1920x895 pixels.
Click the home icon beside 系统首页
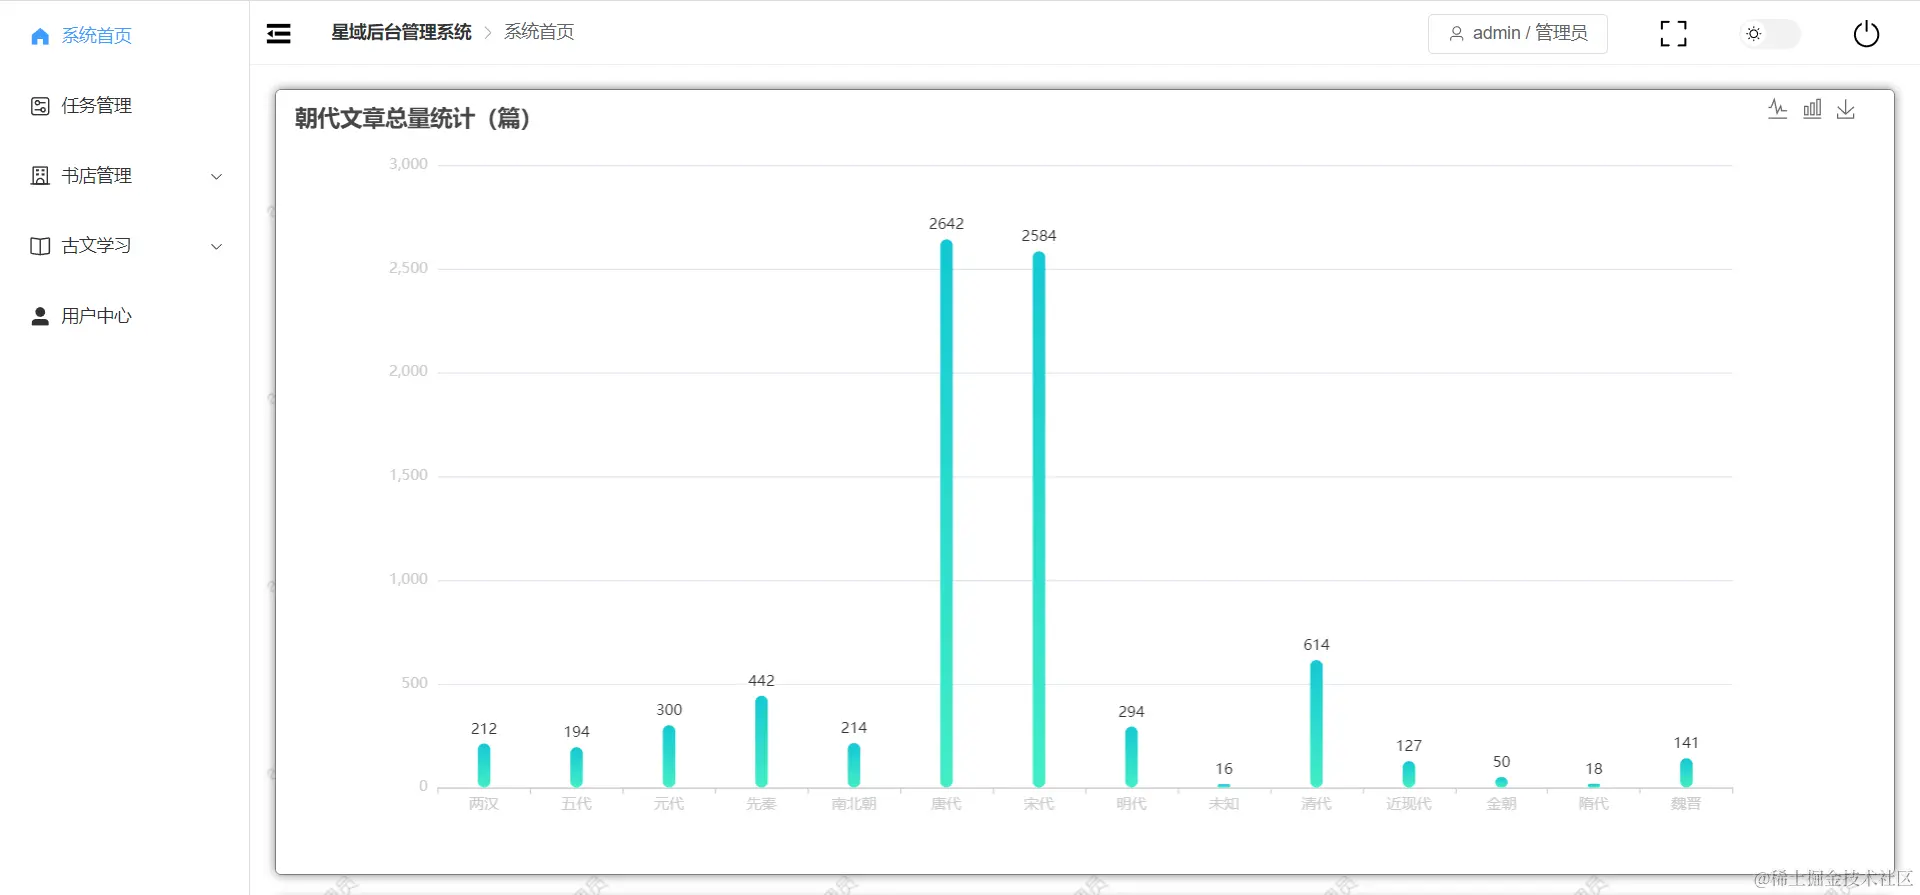click(x=40, y=36)
